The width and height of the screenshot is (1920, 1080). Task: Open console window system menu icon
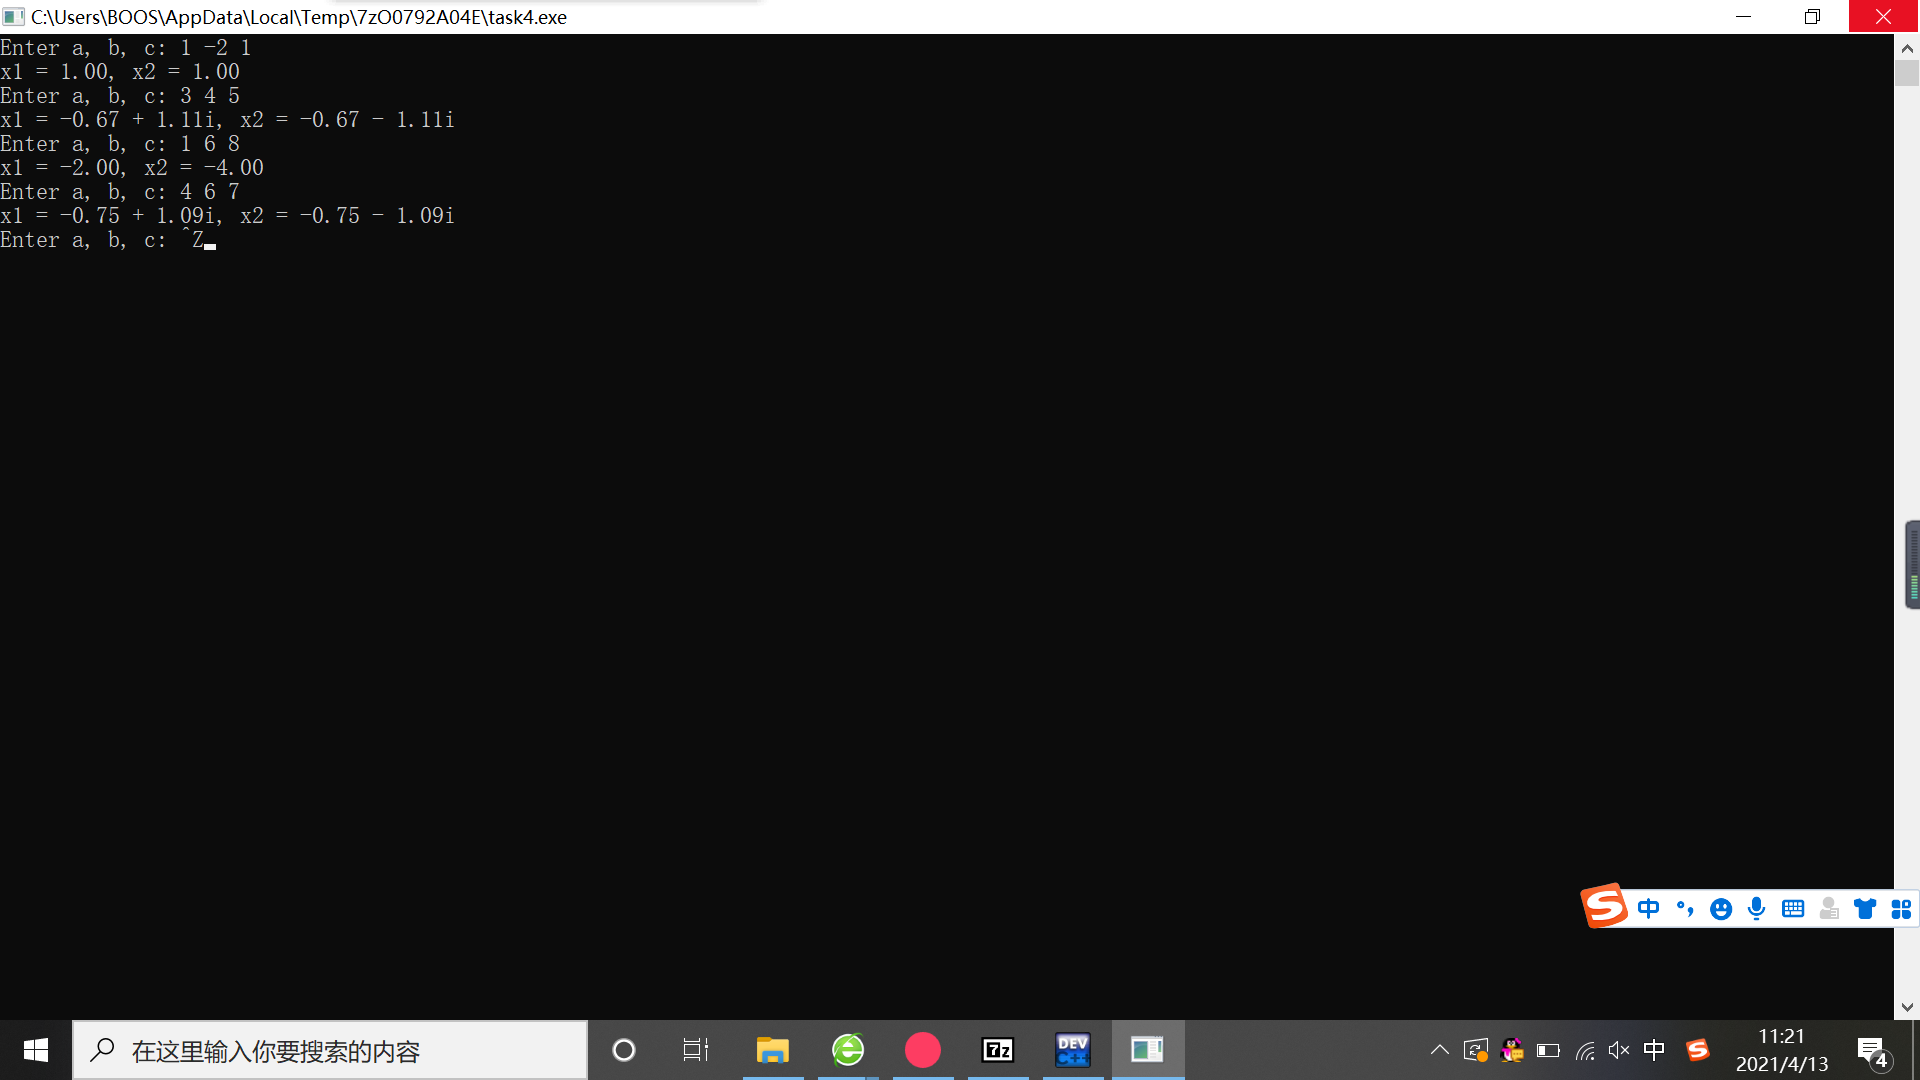tap(13, 17)
